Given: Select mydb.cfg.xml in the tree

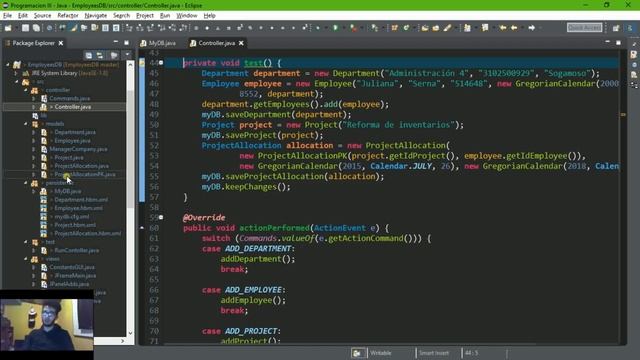Looking at the screenshot, I should tap(72, 217).
